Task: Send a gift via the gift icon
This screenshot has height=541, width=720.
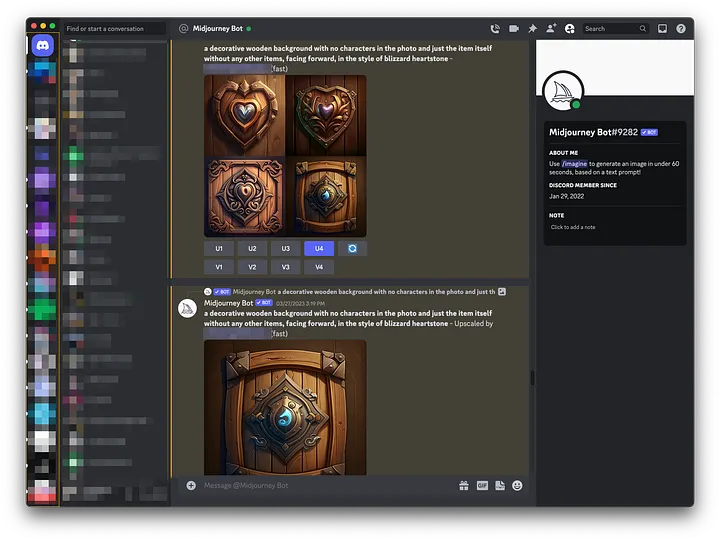Action: (464, 486)
